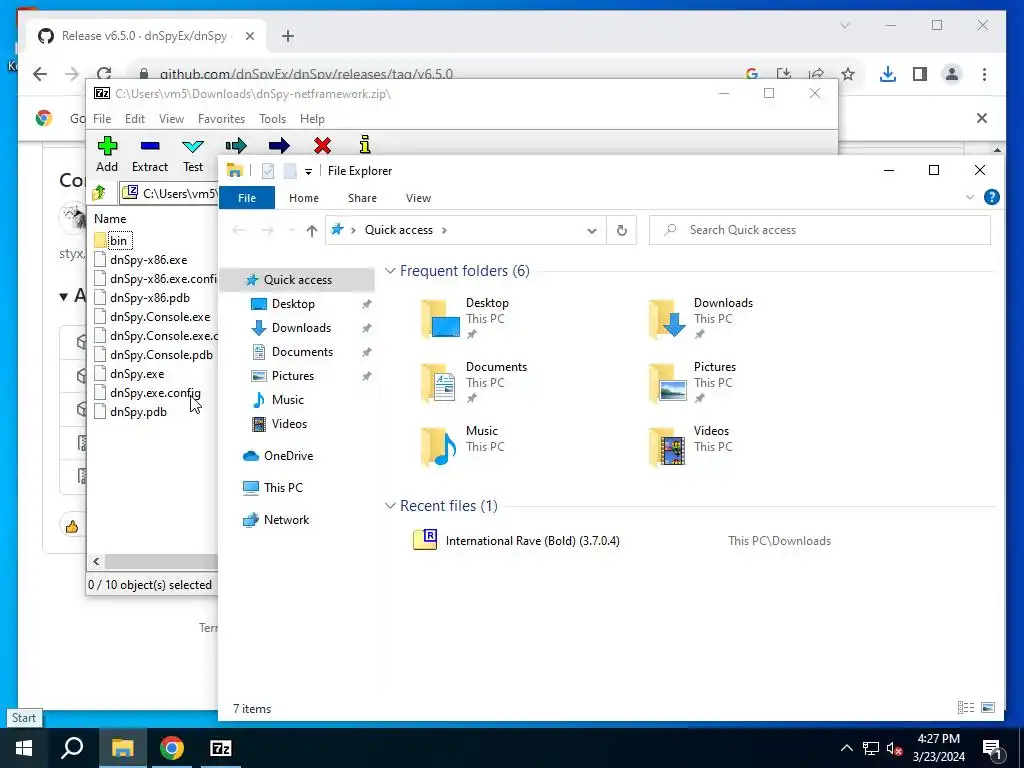Open Windows Start button on taskbar
Image resolution: width=1024 pixels, height=768 pixels.
pos(24,748)
